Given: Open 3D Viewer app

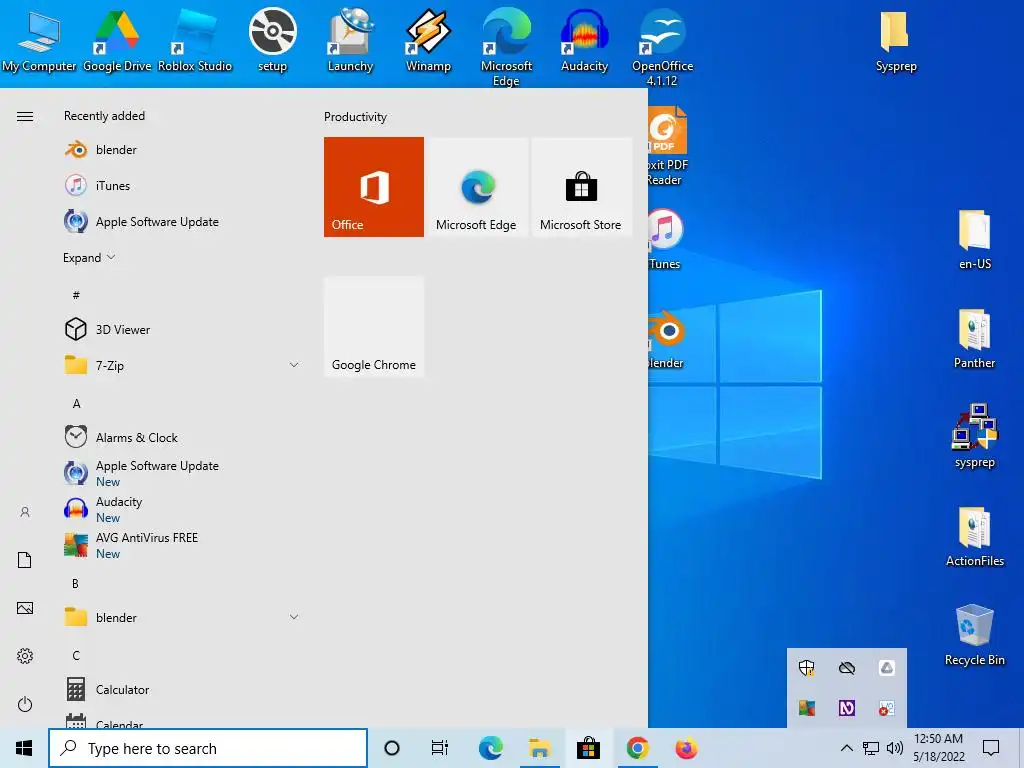Looking at the screenshot, I should (180, 329).
